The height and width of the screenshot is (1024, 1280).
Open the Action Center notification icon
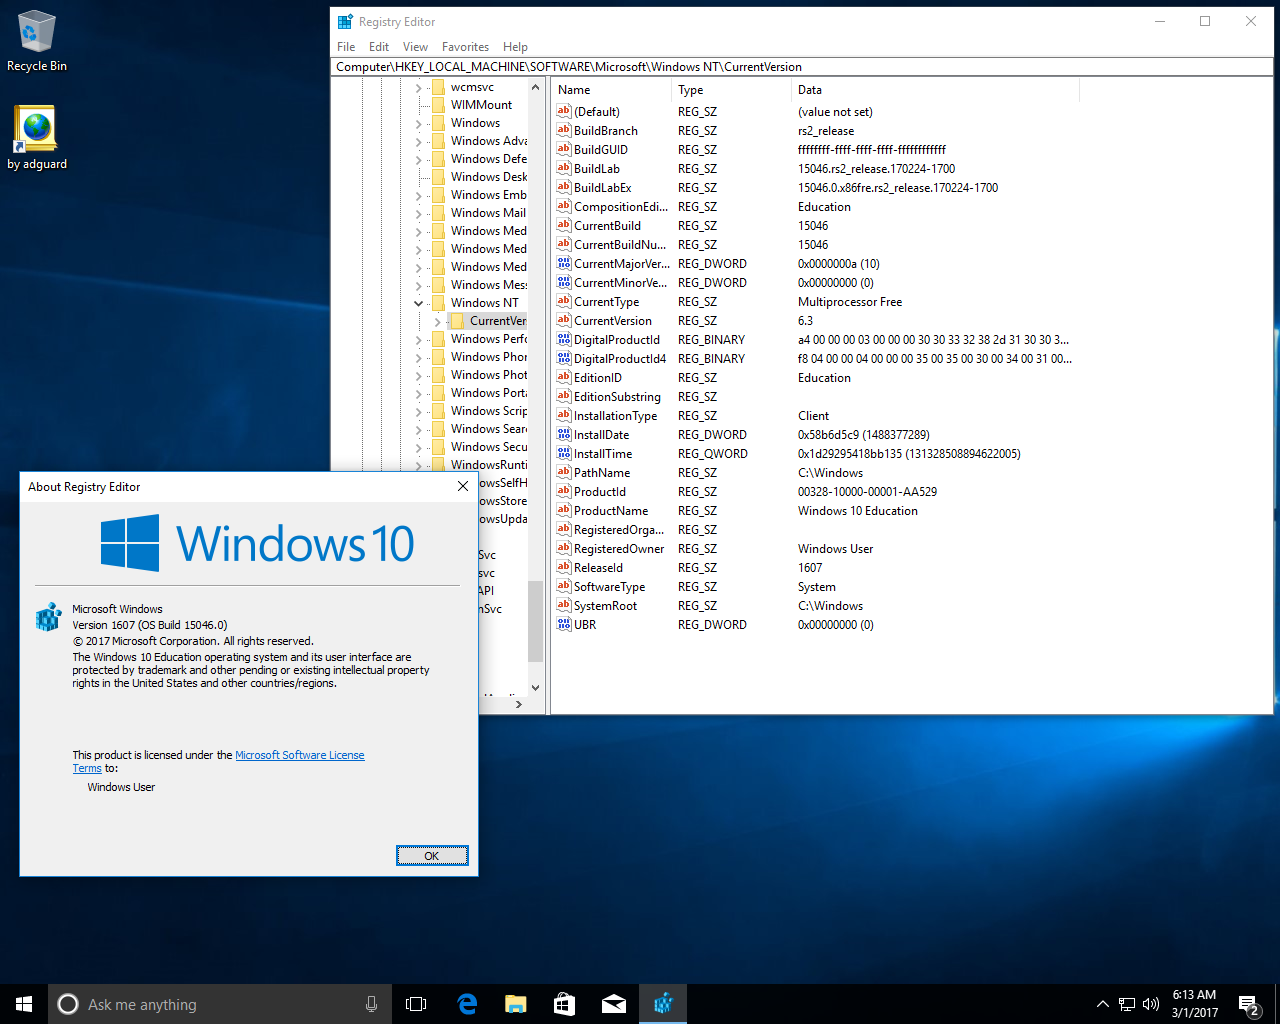coord(1248,1004)
